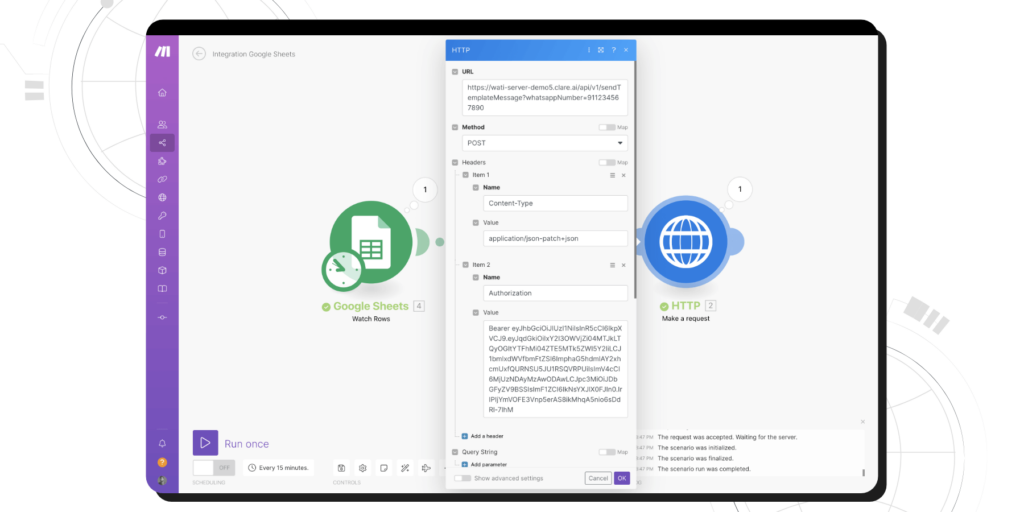The height and width of the screenshot is (512, 1024).
Task: Click Cancel in the HTTP dialog
Action: point(598,478)
